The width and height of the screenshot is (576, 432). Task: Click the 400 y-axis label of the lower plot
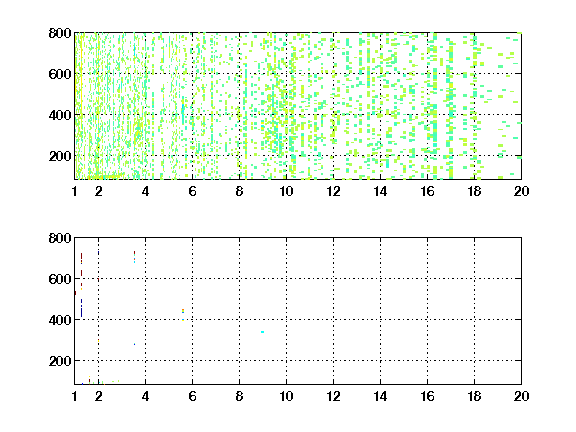tap(60, 320)
